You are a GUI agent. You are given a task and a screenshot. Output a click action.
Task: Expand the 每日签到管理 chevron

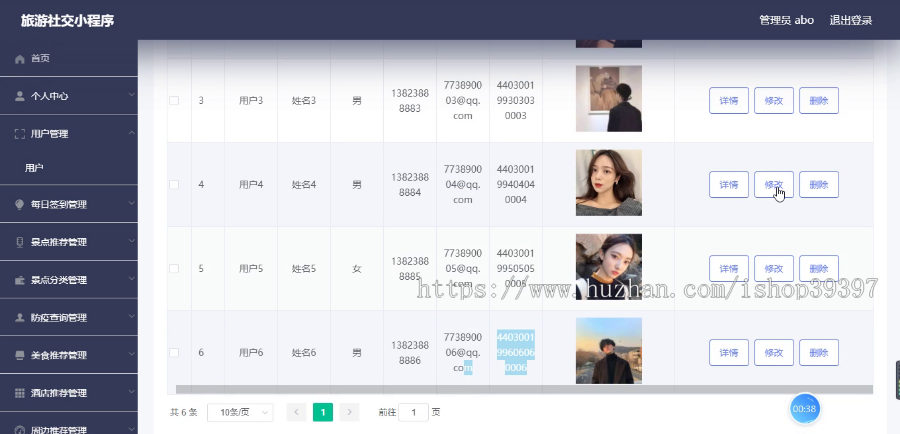131,203
